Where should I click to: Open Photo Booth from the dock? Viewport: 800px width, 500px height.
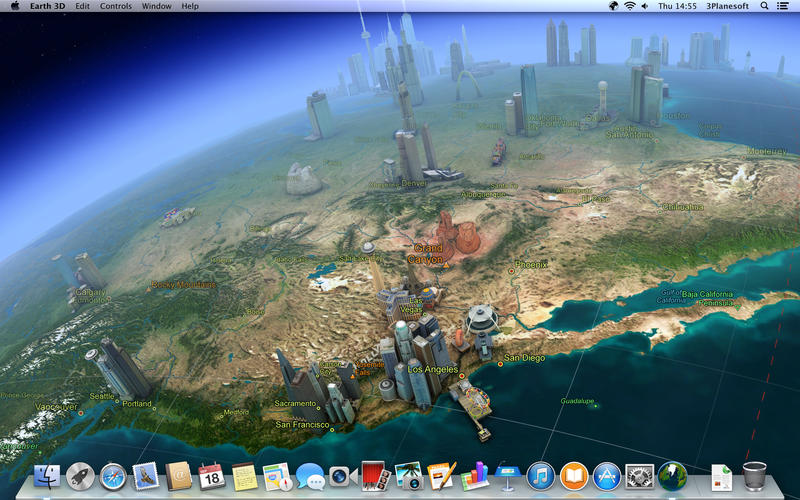(x=374, y=476)
